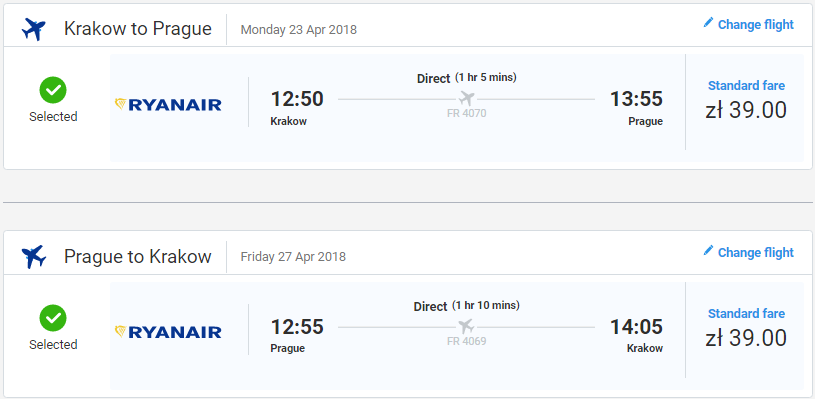Click the Ryanair logo on flight FR 4070
This screenshot has width=815, height=399.
(x=168, y=105)
